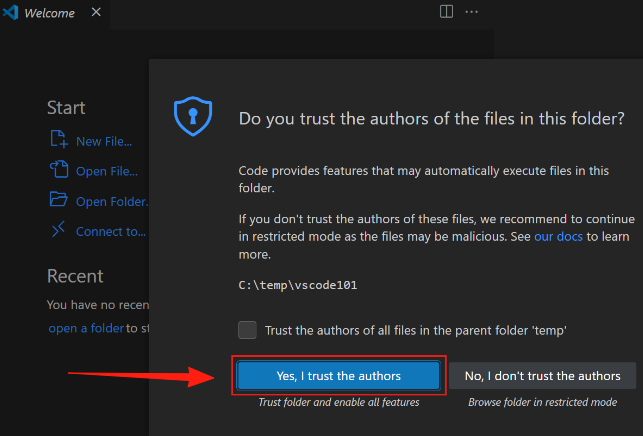Click the C:\temp\vscode101 folder path text

[298, 285]
